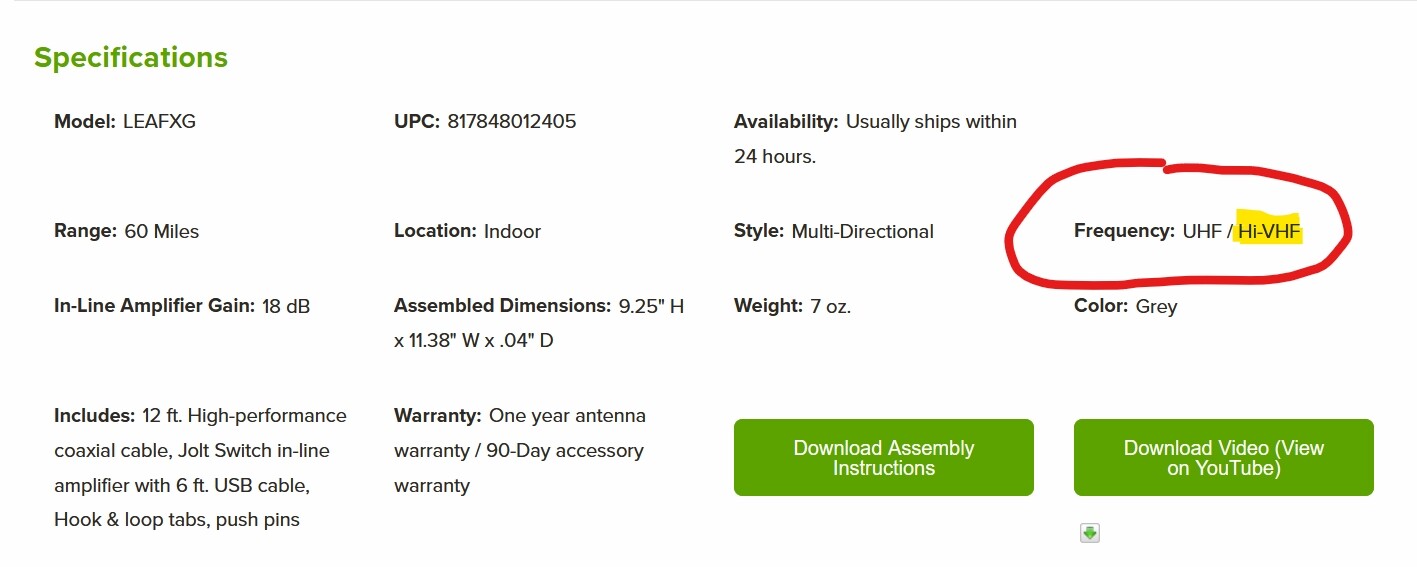Click the Availability label
This screenshot has width=1417, height=567.
(786, 121)
